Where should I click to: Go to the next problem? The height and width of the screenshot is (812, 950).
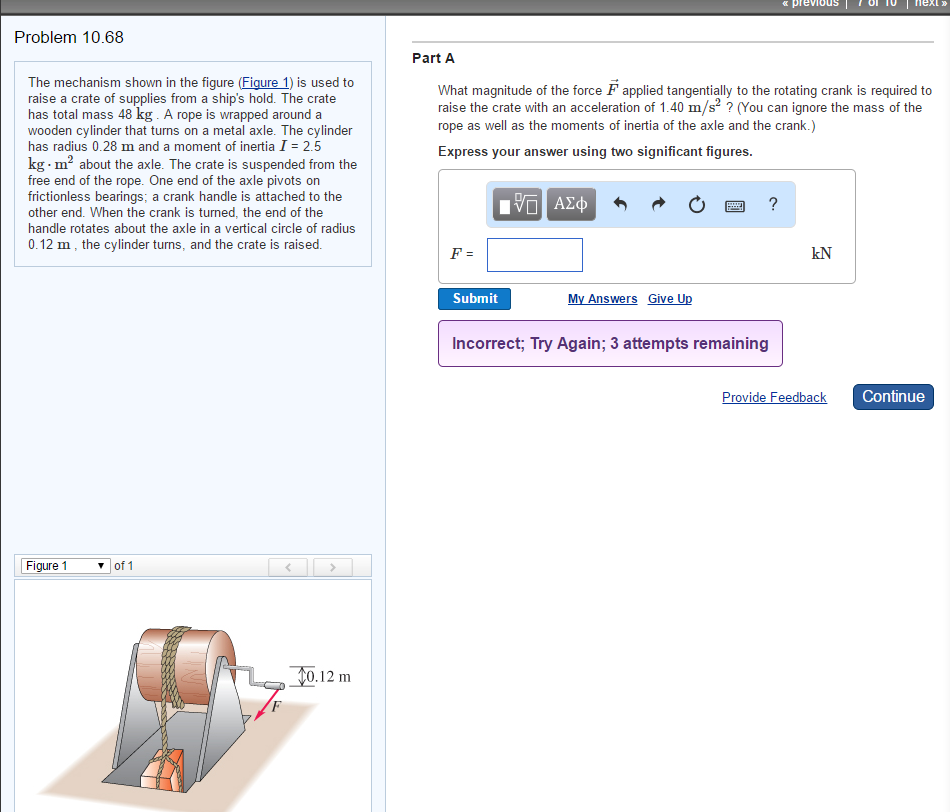pyautogui.click(x=930, y=4)
